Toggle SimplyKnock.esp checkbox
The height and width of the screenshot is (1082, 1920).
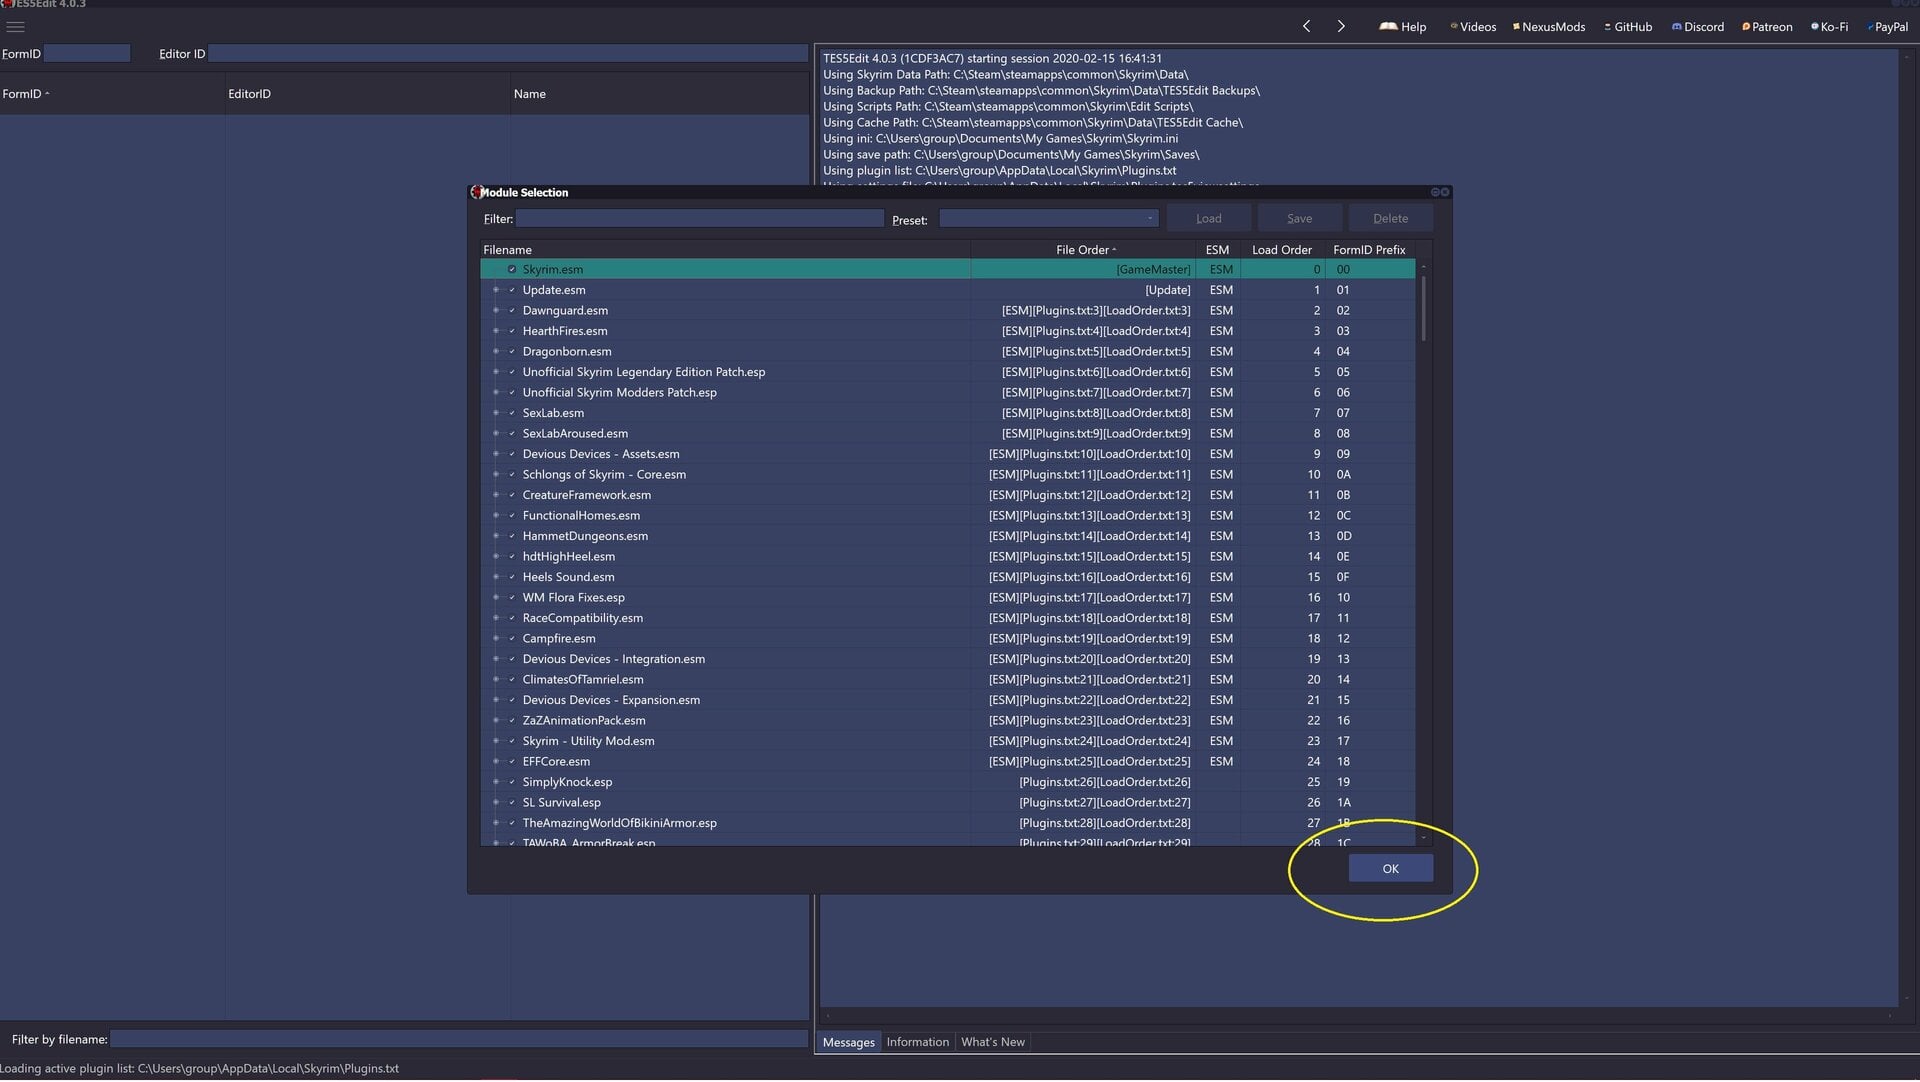512,782
